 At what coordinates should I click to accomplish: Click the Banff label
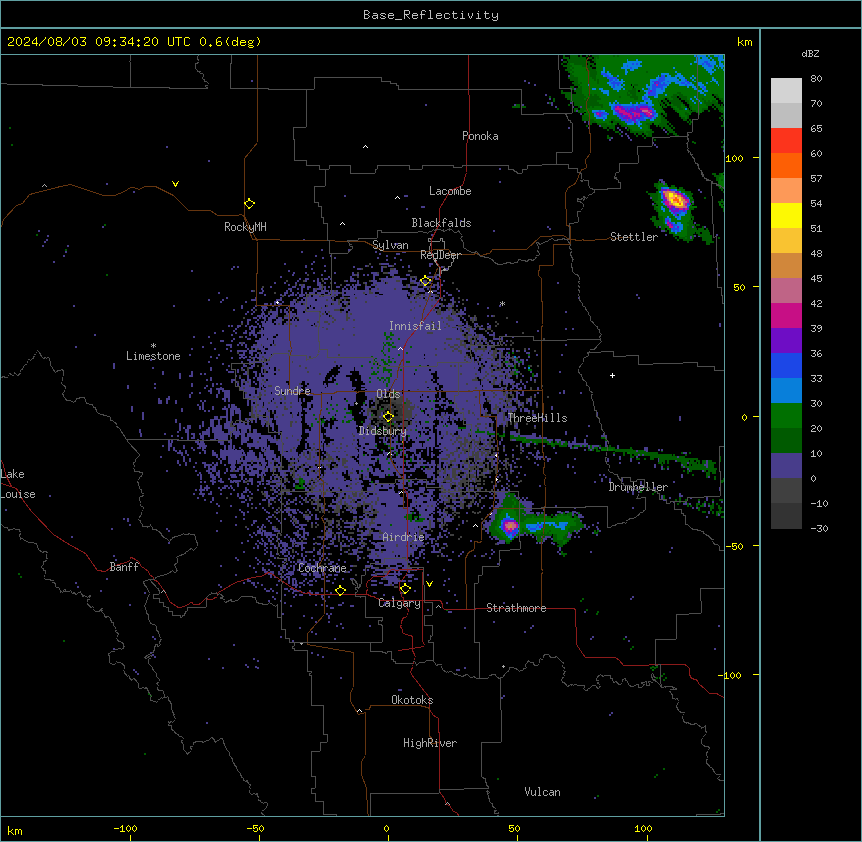[124, 567]
